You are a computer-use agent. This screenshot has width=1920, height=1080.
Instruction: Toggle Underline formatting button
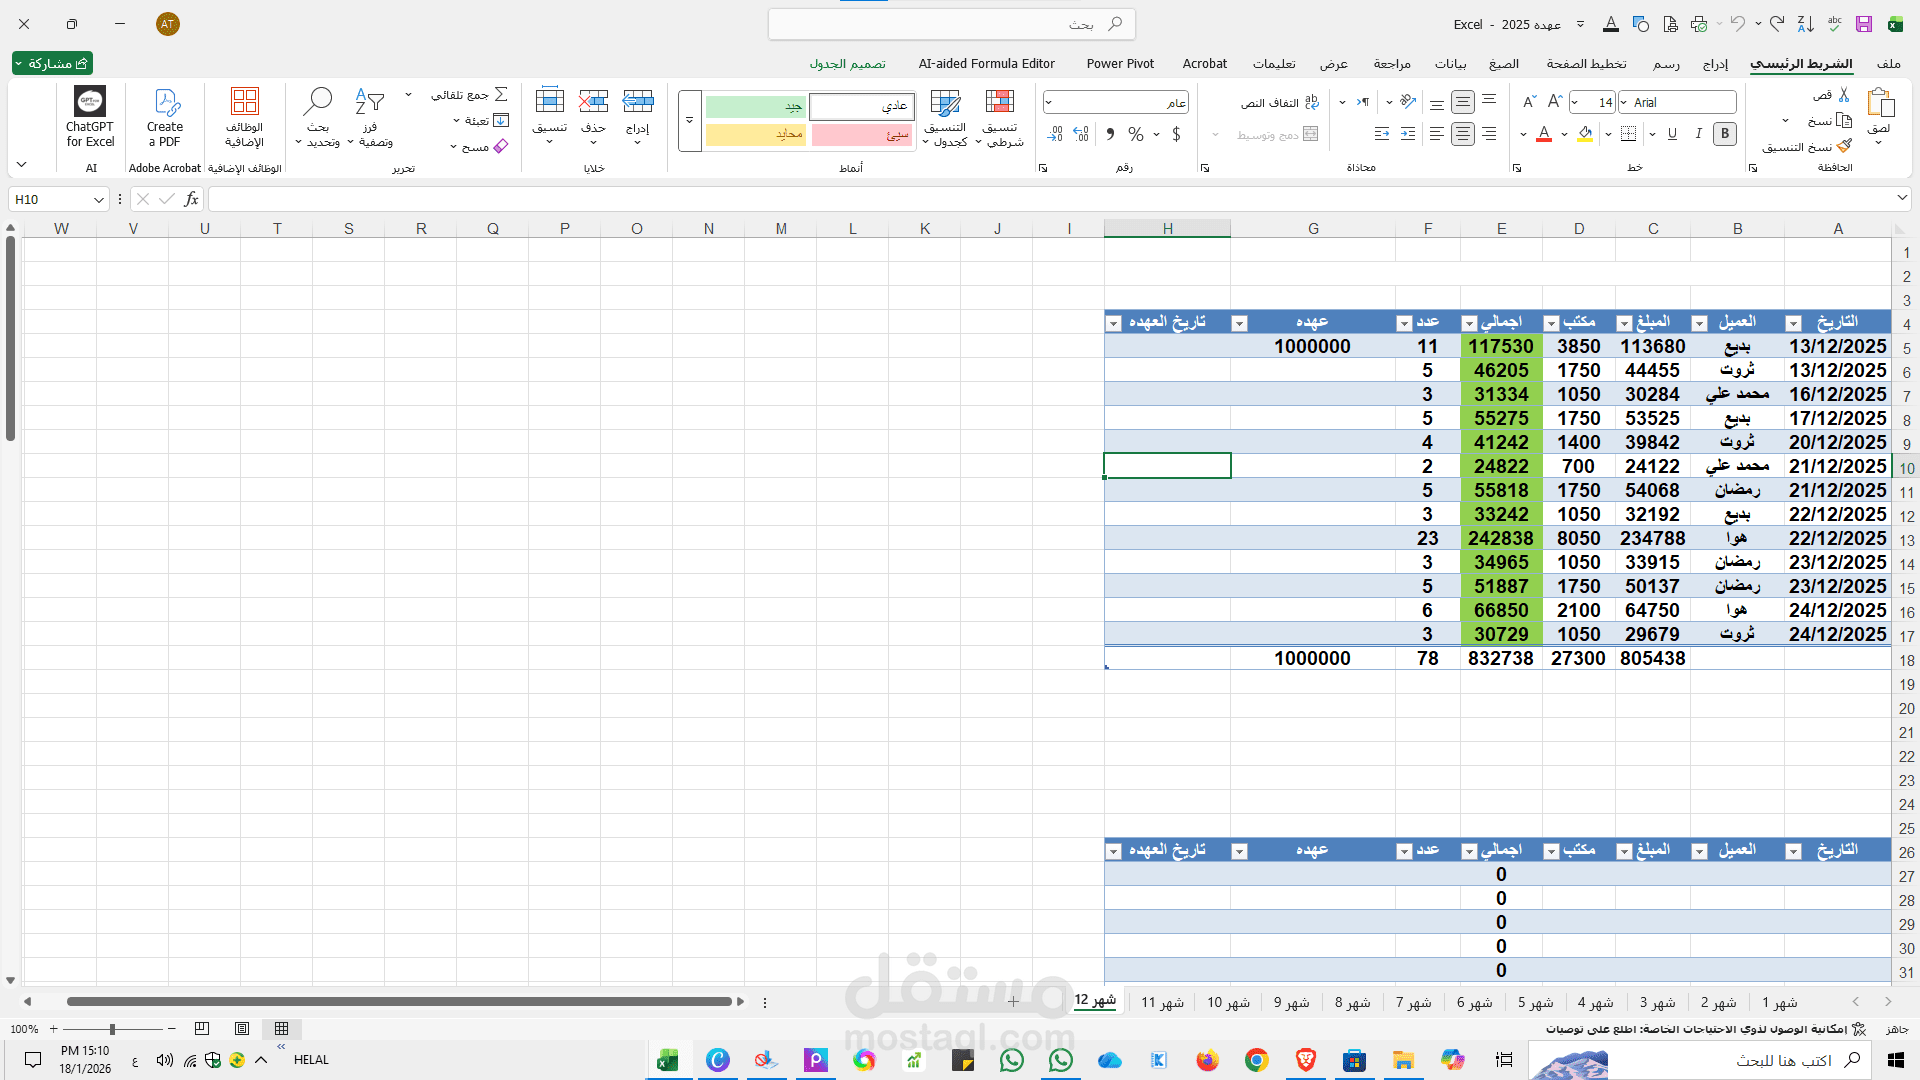pyautogui.click(x=1672, y=134)
